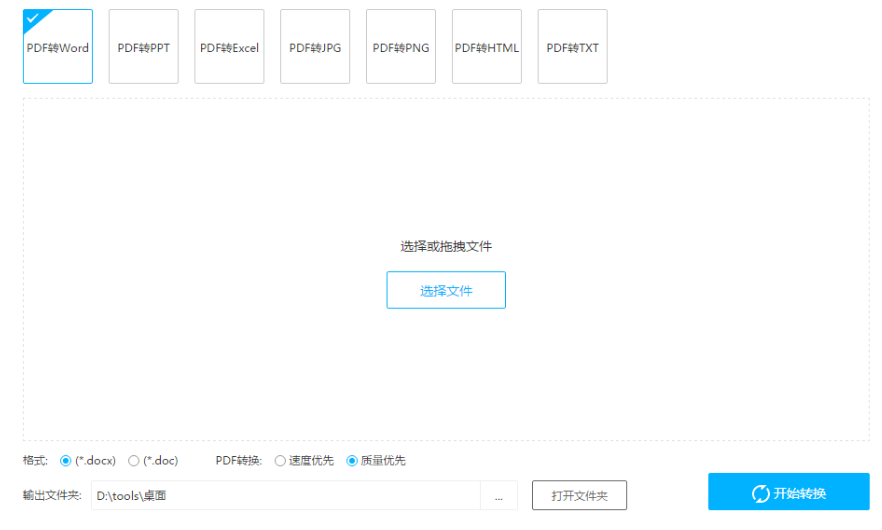Select PDF转PNG conversion
882x530 pixels.
point(401,47)
